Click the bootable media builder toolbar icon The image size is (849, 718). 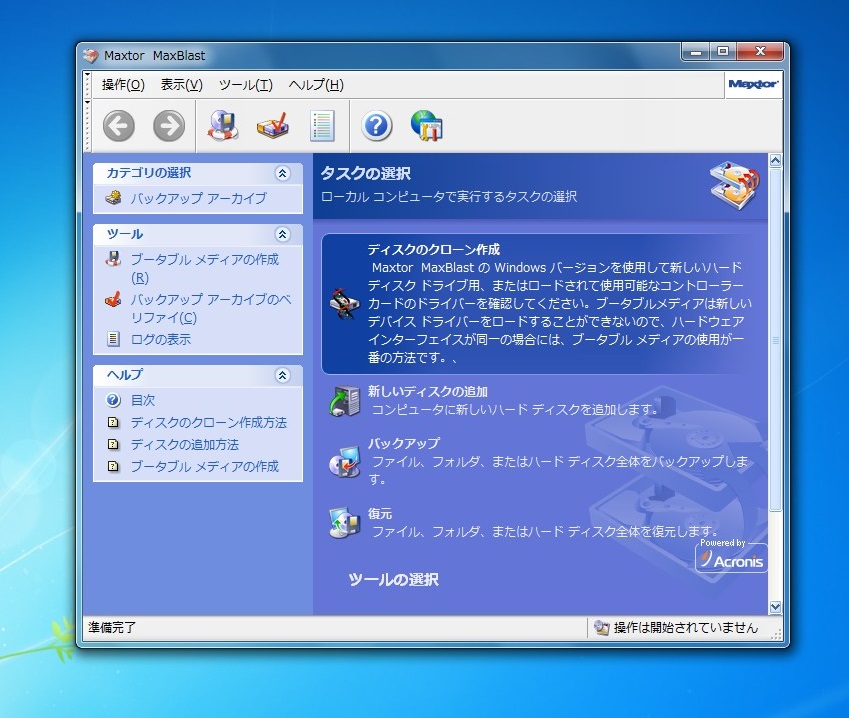(x=223, y=126)
